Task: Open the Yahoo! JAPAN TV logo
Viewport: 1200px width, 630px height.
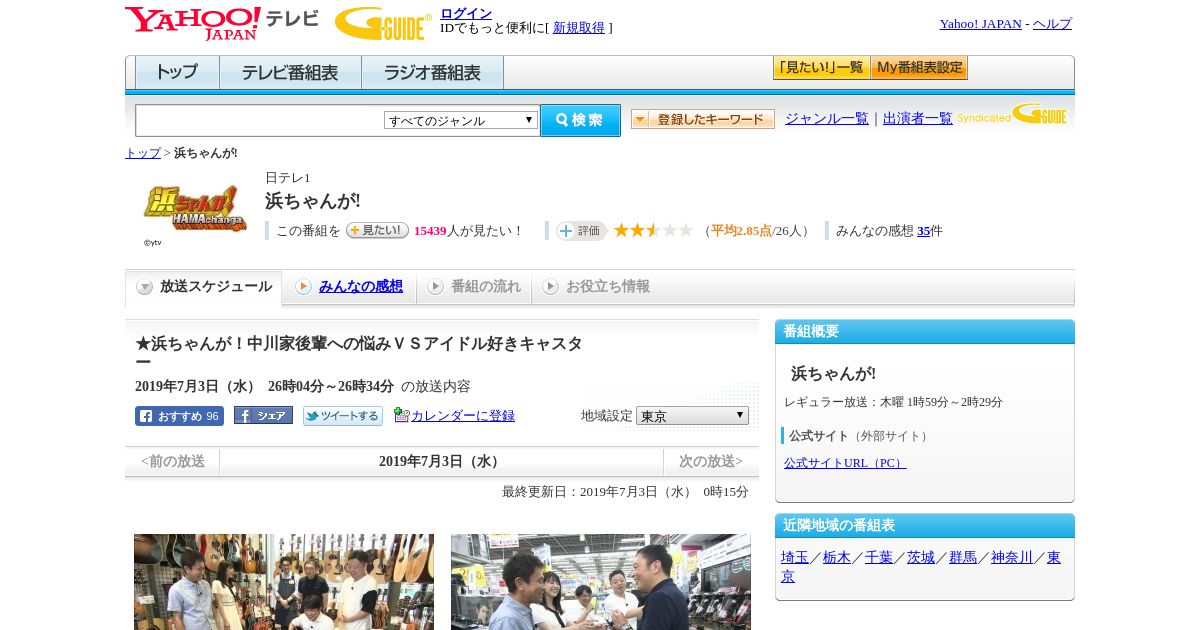Action: [222, 23]
